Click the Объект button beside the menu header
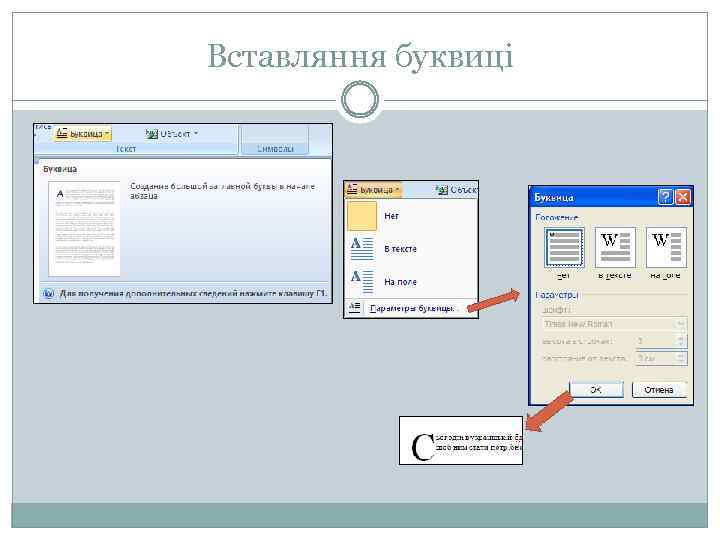This screenshot has height=540, width=720. click(456, 190)
